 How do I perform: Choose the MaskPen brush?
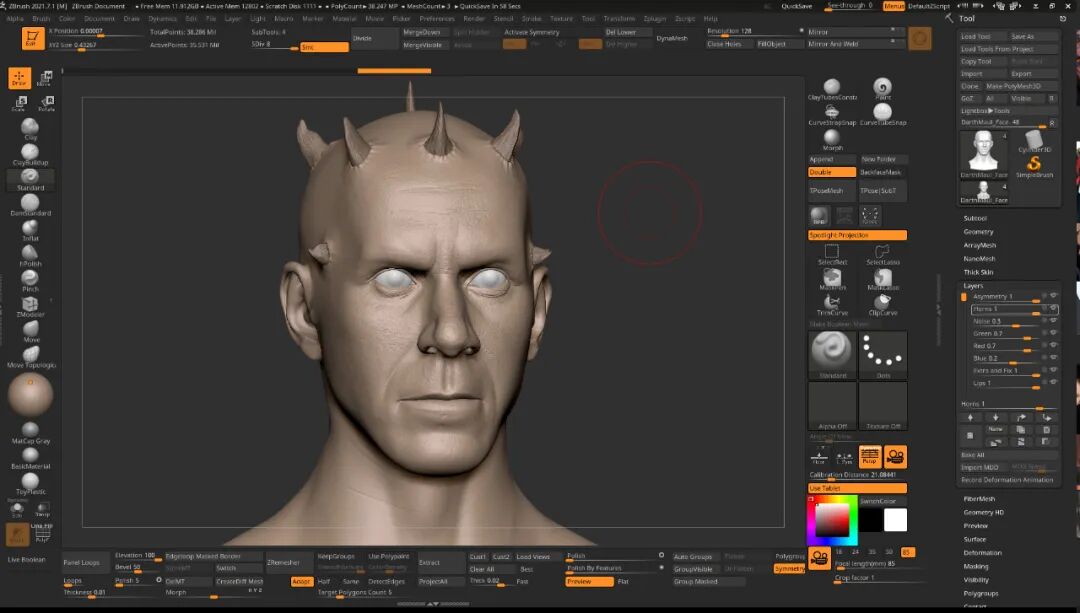(832, 280)
